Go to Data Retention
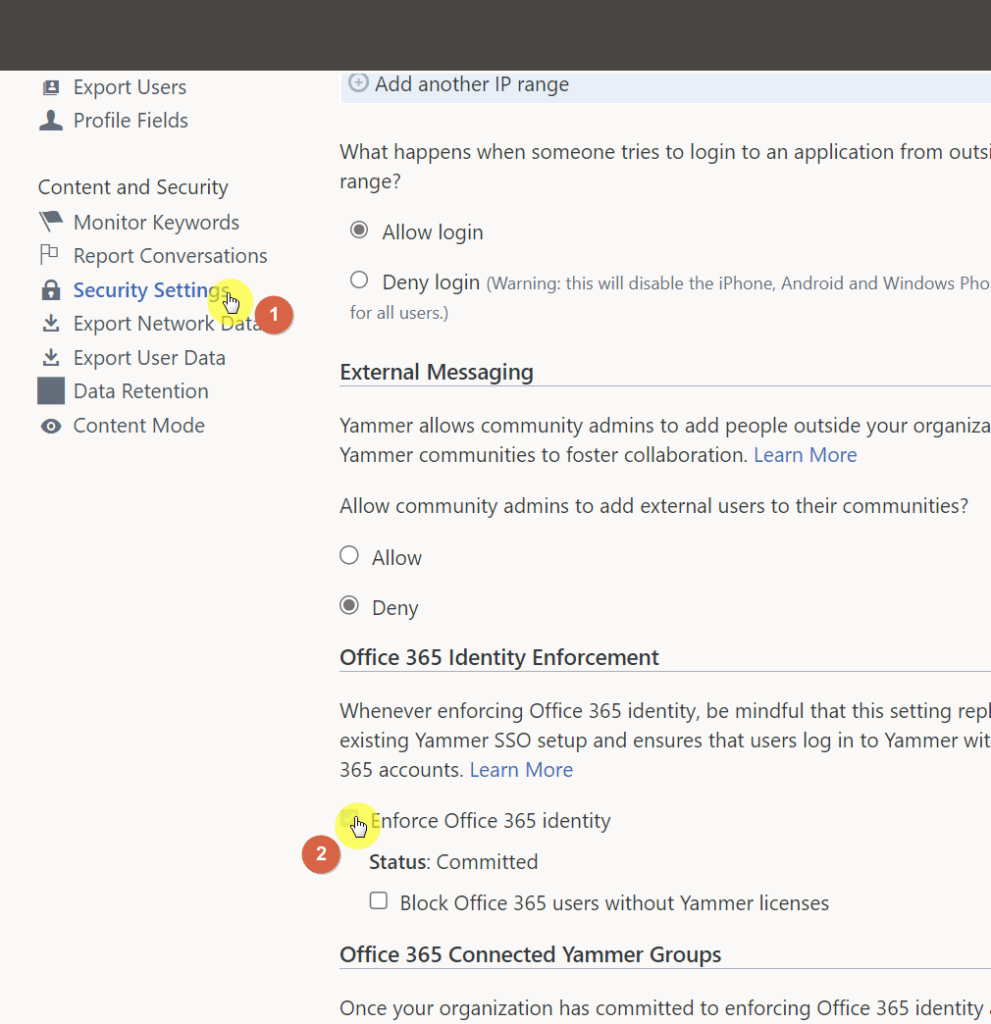 140,391
